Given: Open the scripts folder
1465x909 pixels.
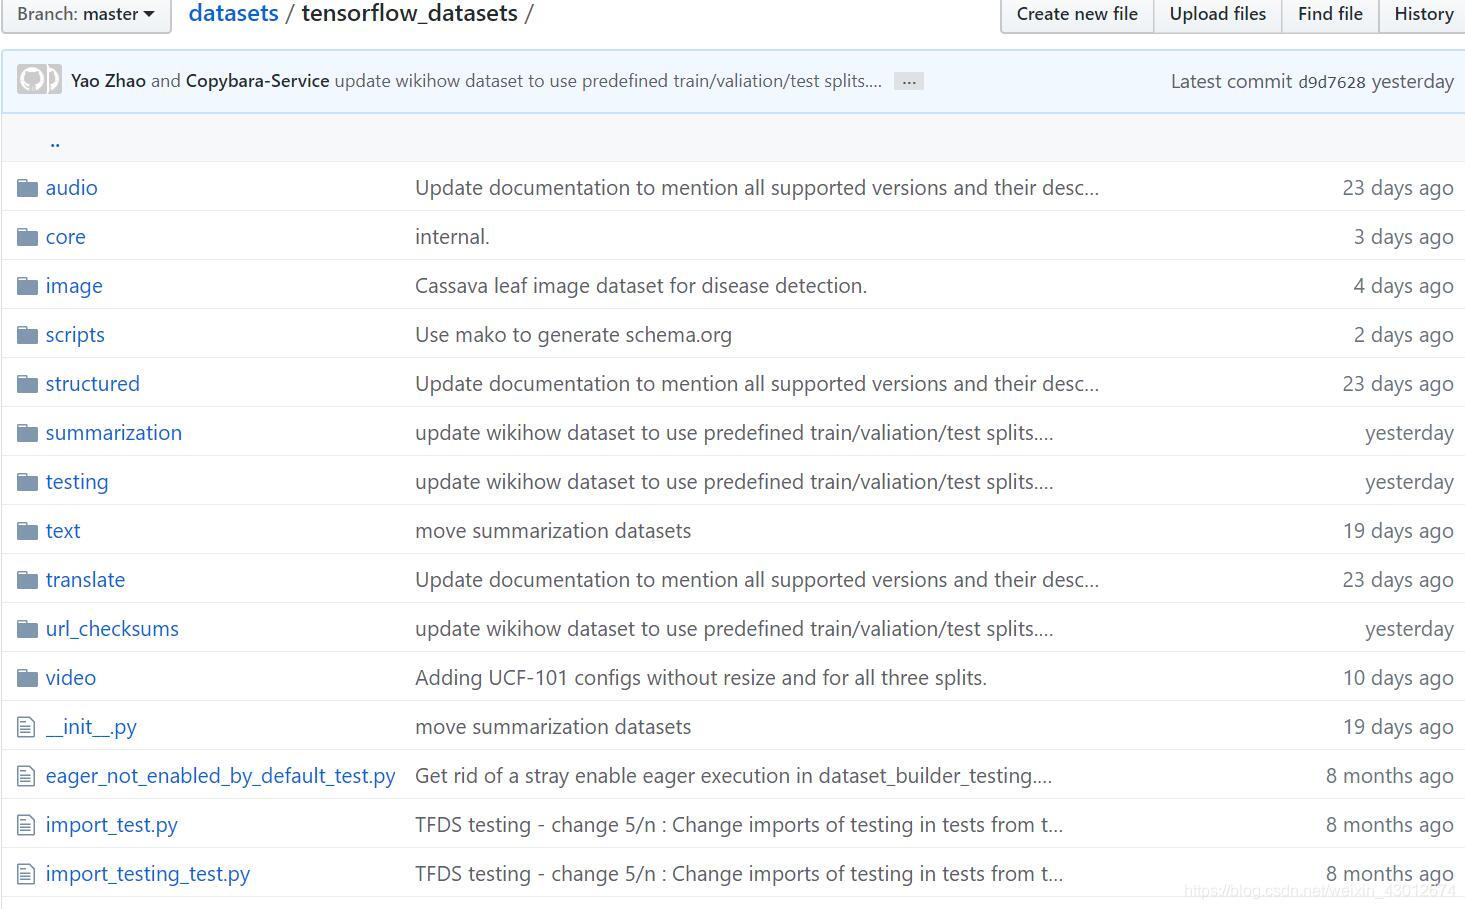Looking at the screenshot, I should click(75, 335).
